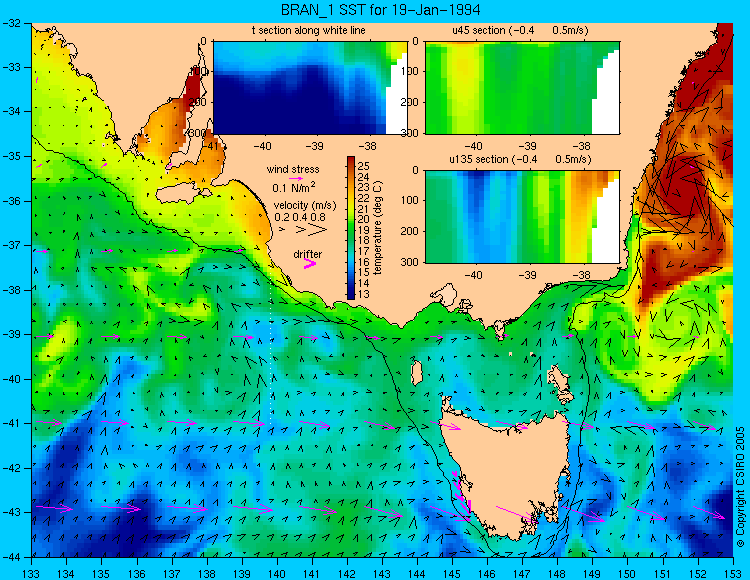Click the magenta wind stress legend arrow
The height and width of the screenshot is (580, 750).
pos(296,178)
